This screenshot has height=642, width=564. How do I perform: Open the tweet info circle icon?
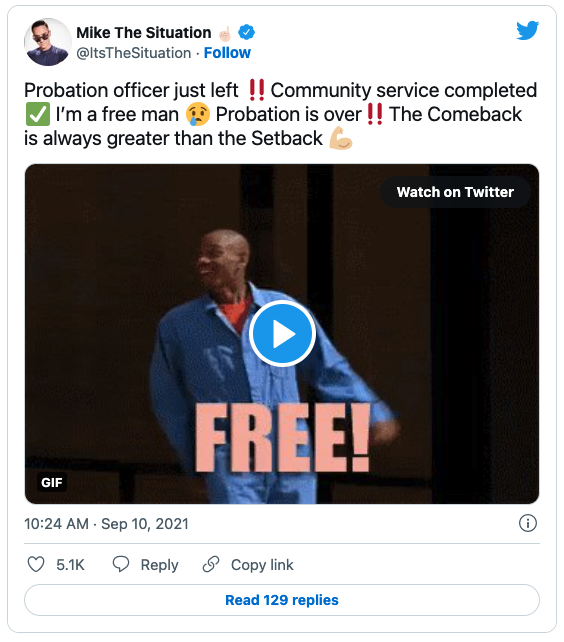[528, 523]
